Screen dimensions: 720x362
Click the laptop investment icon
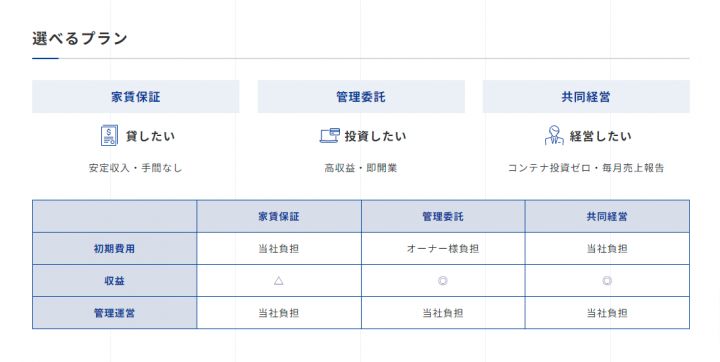(329, 136)
